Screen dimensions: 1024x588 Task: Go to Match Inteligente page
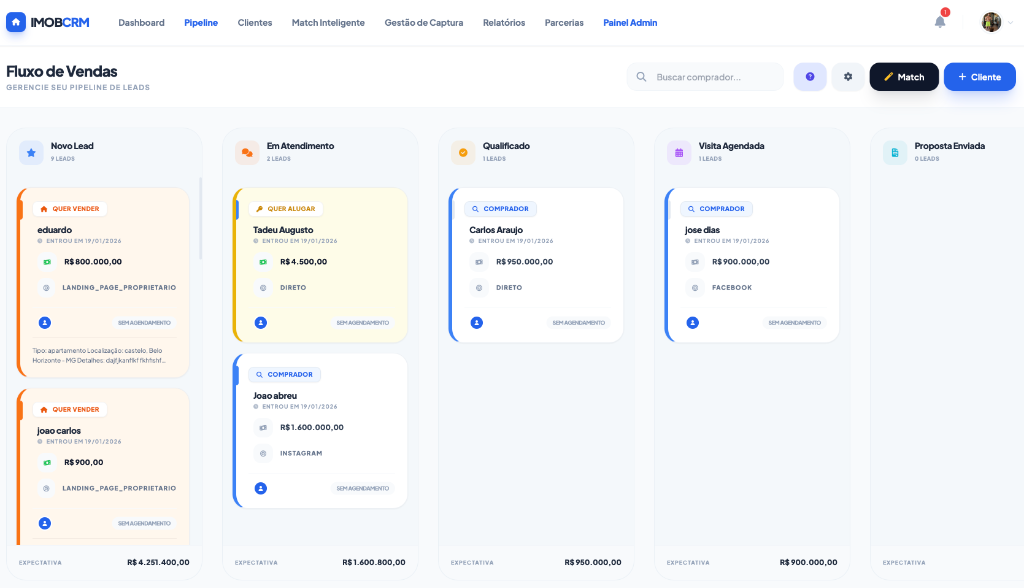(x=328, y=22)
